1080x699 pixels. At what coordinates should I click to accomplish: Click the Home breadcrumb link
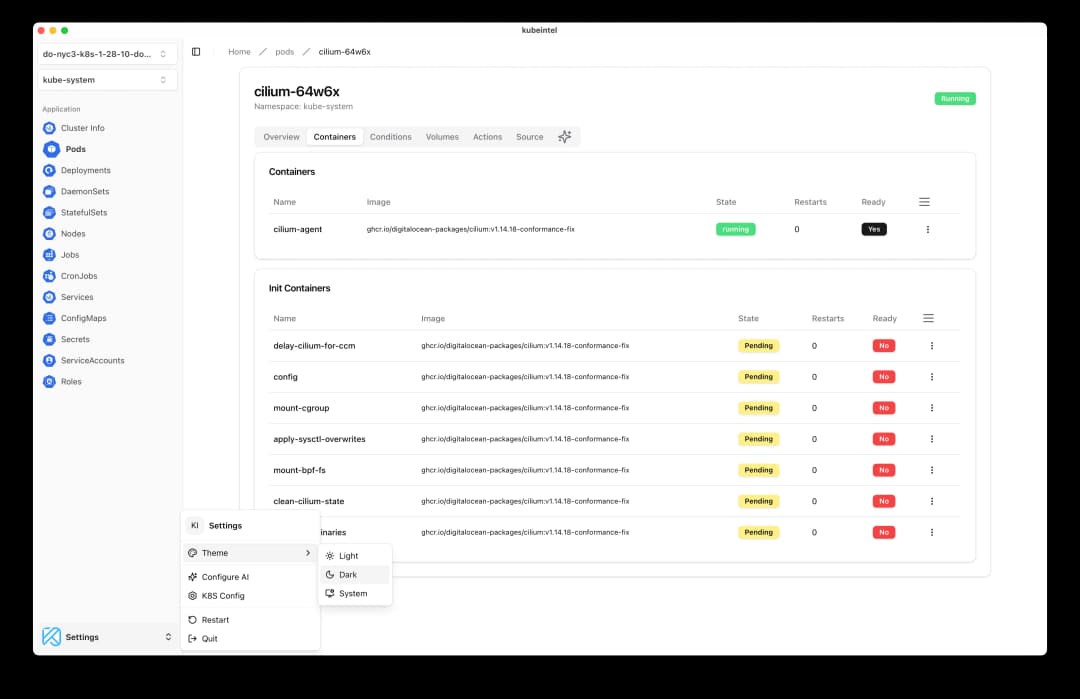coord(239,51)
